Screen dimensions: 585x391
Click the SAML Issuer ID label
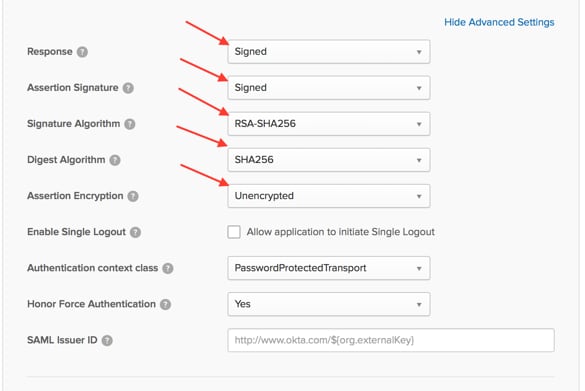tap(62, 340)
